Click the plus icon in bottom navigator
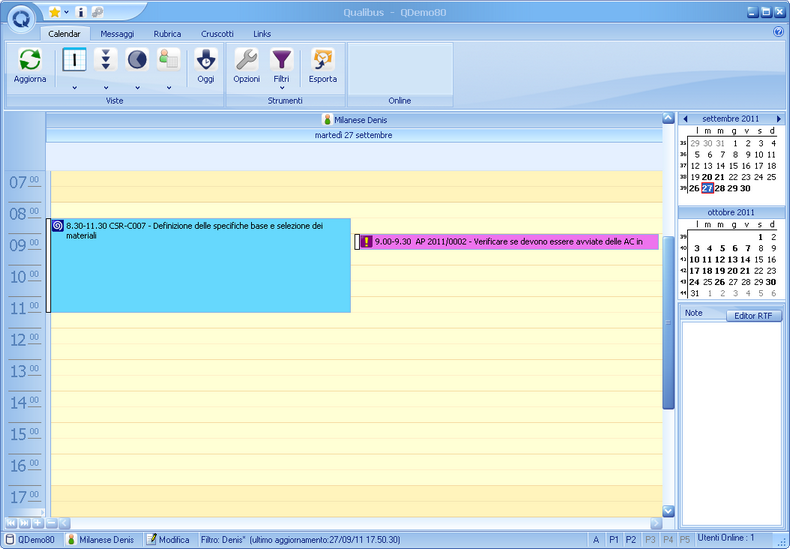Image resolution: width=790 pixels, height=549 pixels. [x=38, y=523]
